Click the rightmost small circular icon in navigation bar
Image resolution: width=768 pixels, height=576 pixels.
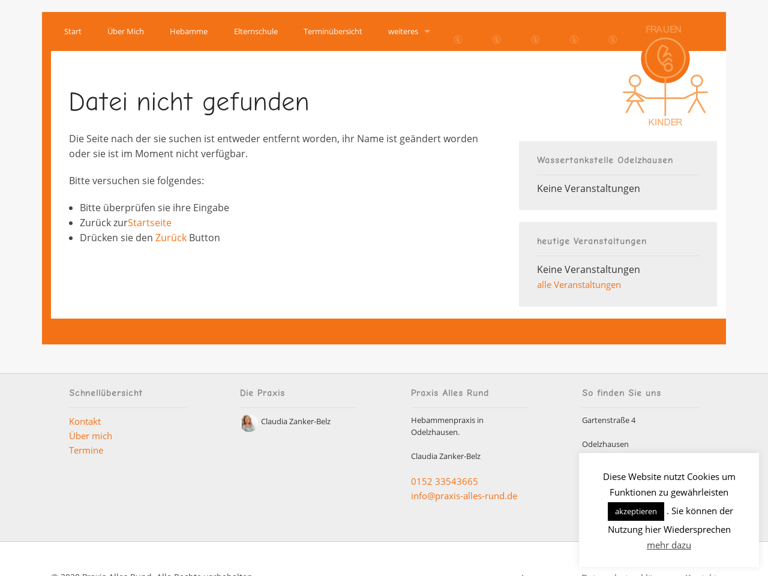point(613,40)
